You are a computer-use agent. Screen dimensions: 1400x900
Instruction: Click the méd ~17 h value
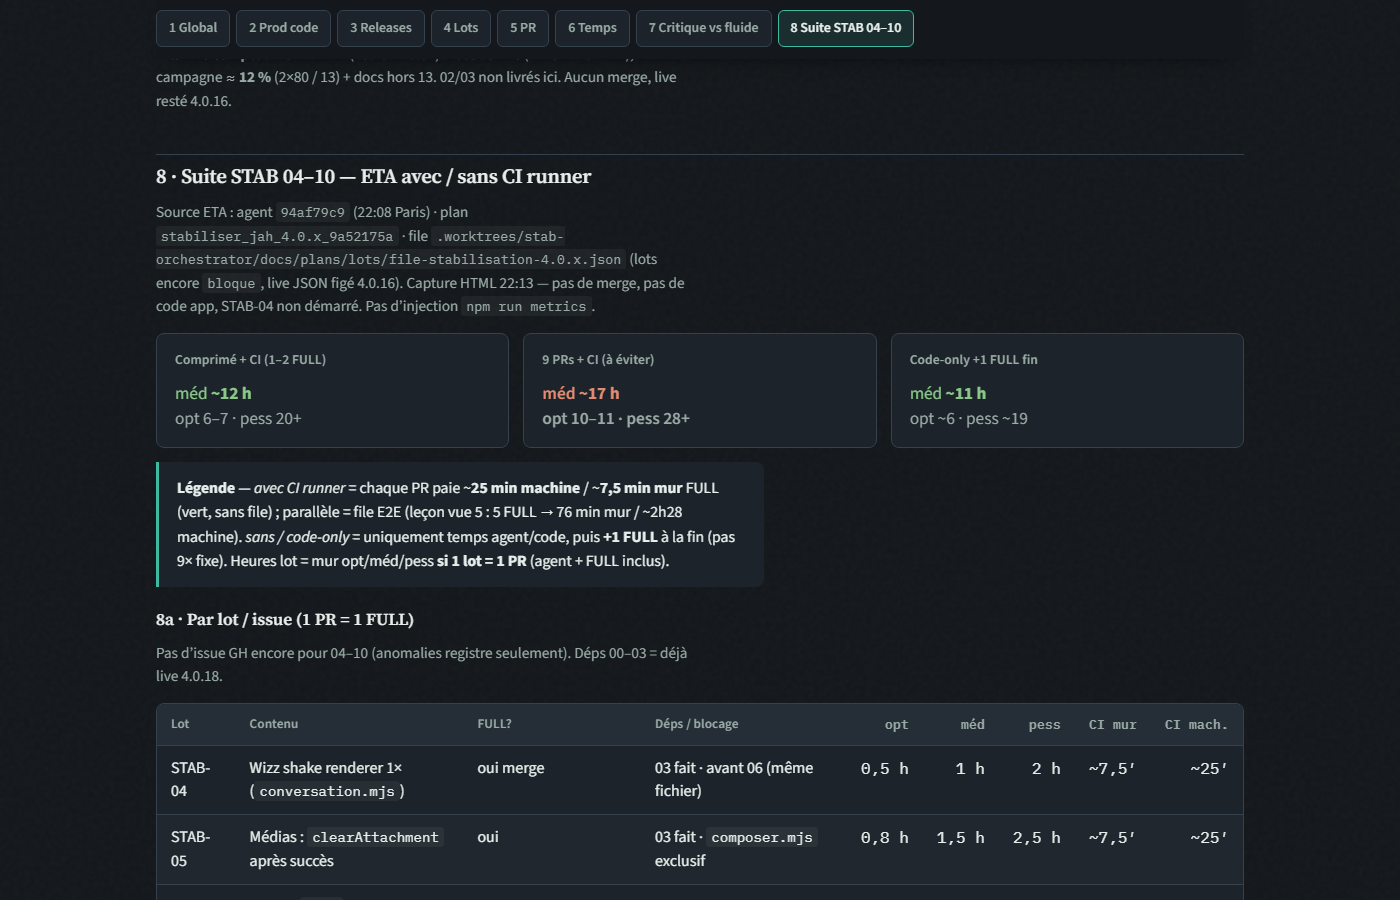tap(581, 394)
